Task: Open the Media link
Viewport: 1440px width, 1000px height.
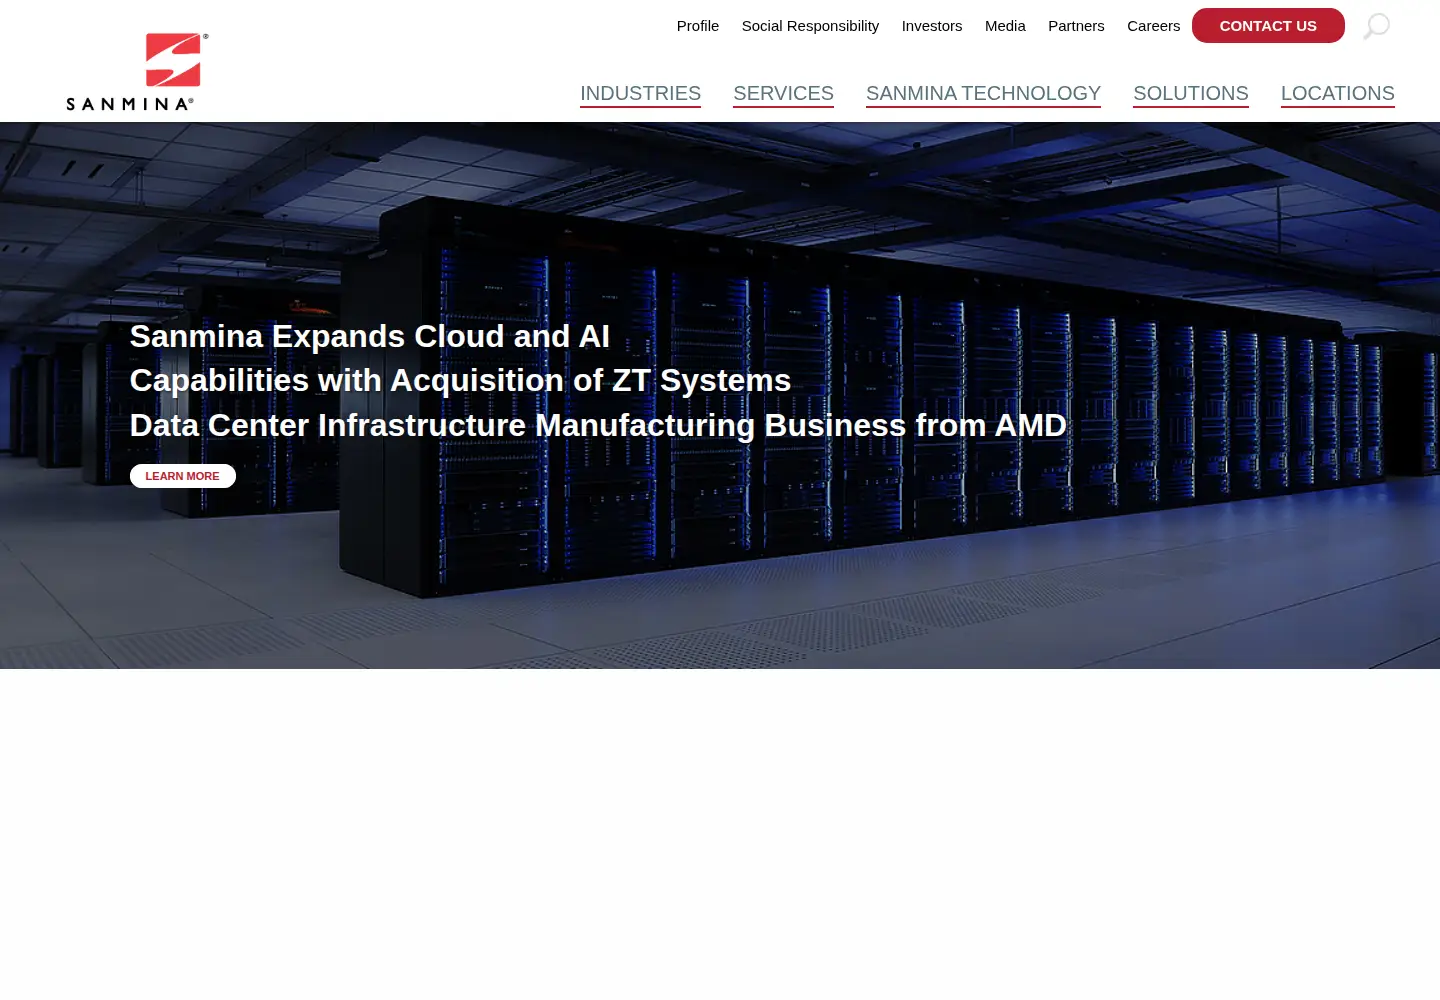Action: point(1005,26)
